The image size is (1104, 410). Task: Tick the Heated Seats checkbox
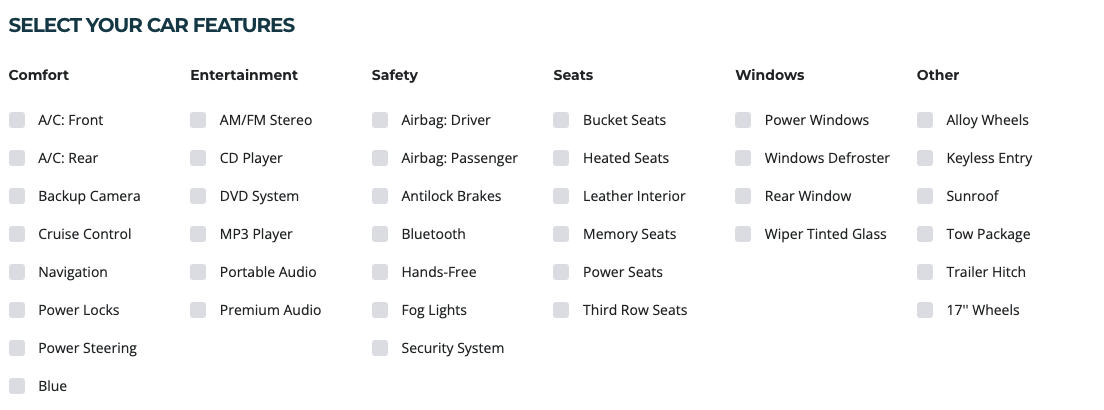coord(561,158)
